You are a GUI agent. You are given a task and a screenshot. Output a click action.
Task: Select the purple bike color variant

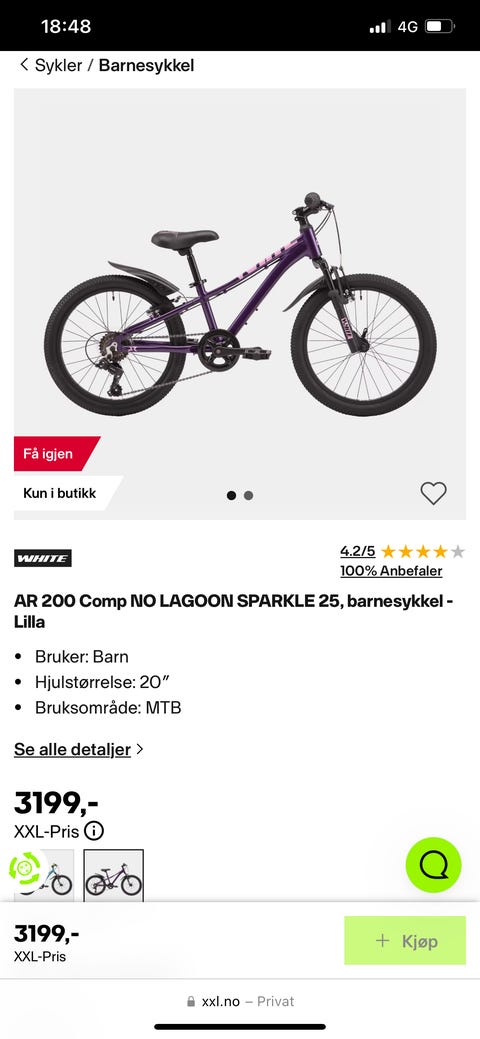pyautogui.click(x=113, y=876)
